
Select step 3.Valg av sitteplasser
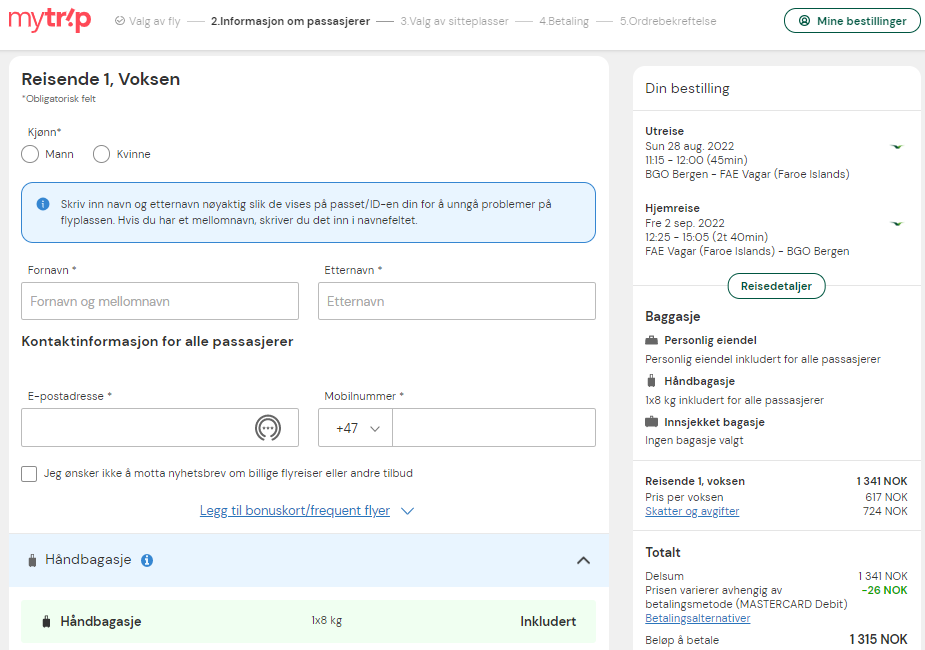[x=454, y=21]
